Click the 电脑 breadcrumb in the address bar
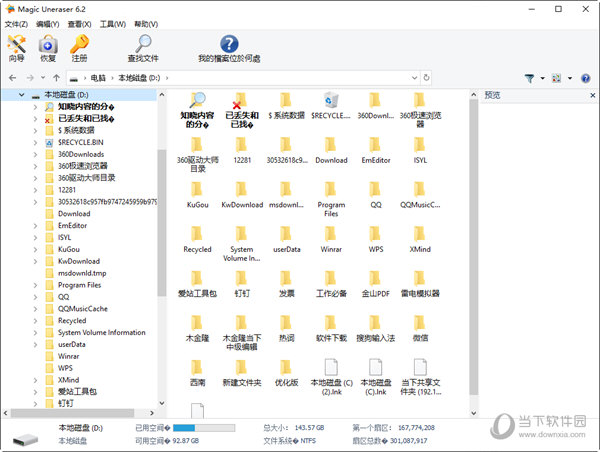The image size is (600, 452). [x=98, y=78]
